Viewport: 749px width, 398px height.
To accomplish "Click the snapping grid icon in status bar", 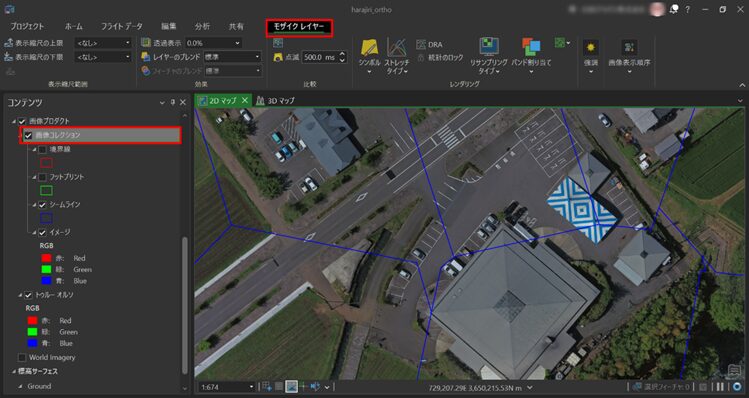I will [267, 387].
